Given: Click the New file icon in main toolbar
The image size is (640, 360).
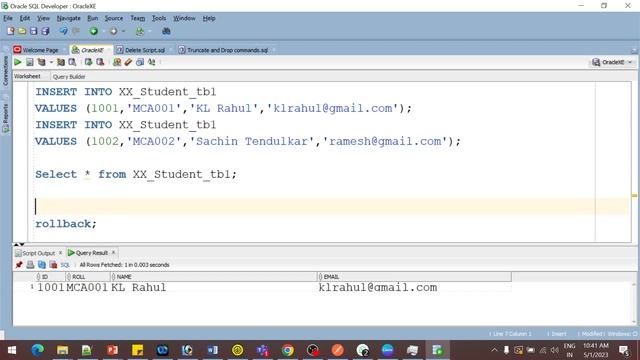Looking at the screenshot, I should pos(11,31).
